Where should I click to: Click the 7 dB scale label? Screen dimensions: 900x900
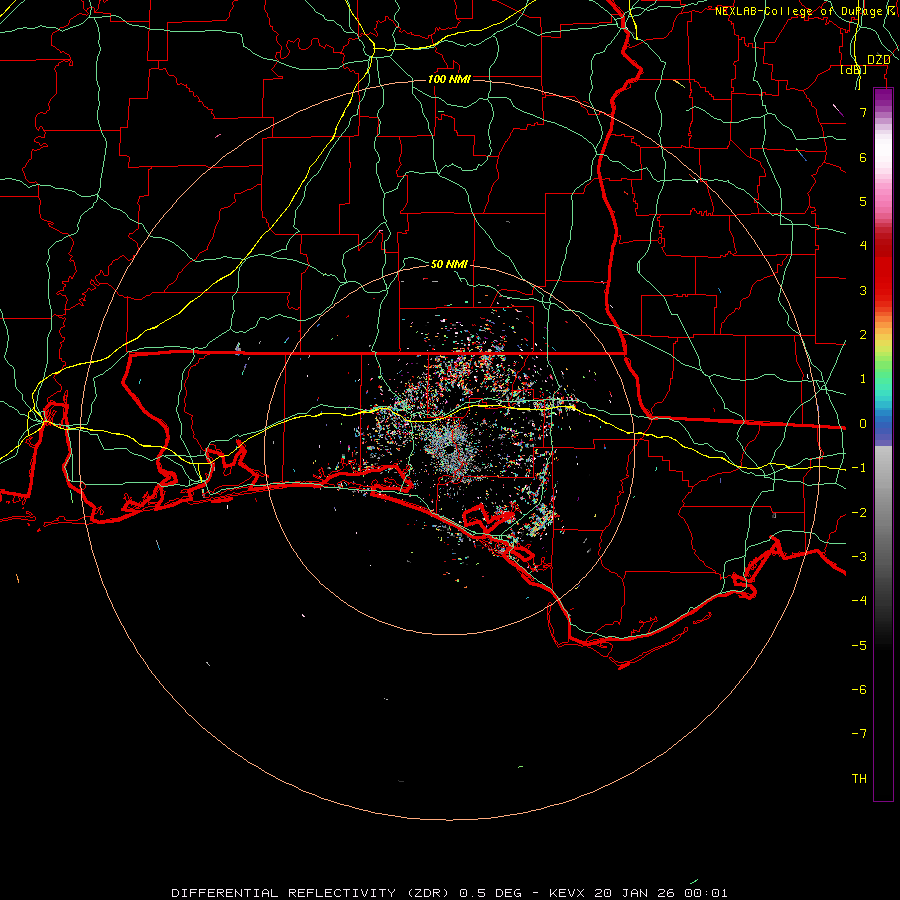tap(863, 112)
